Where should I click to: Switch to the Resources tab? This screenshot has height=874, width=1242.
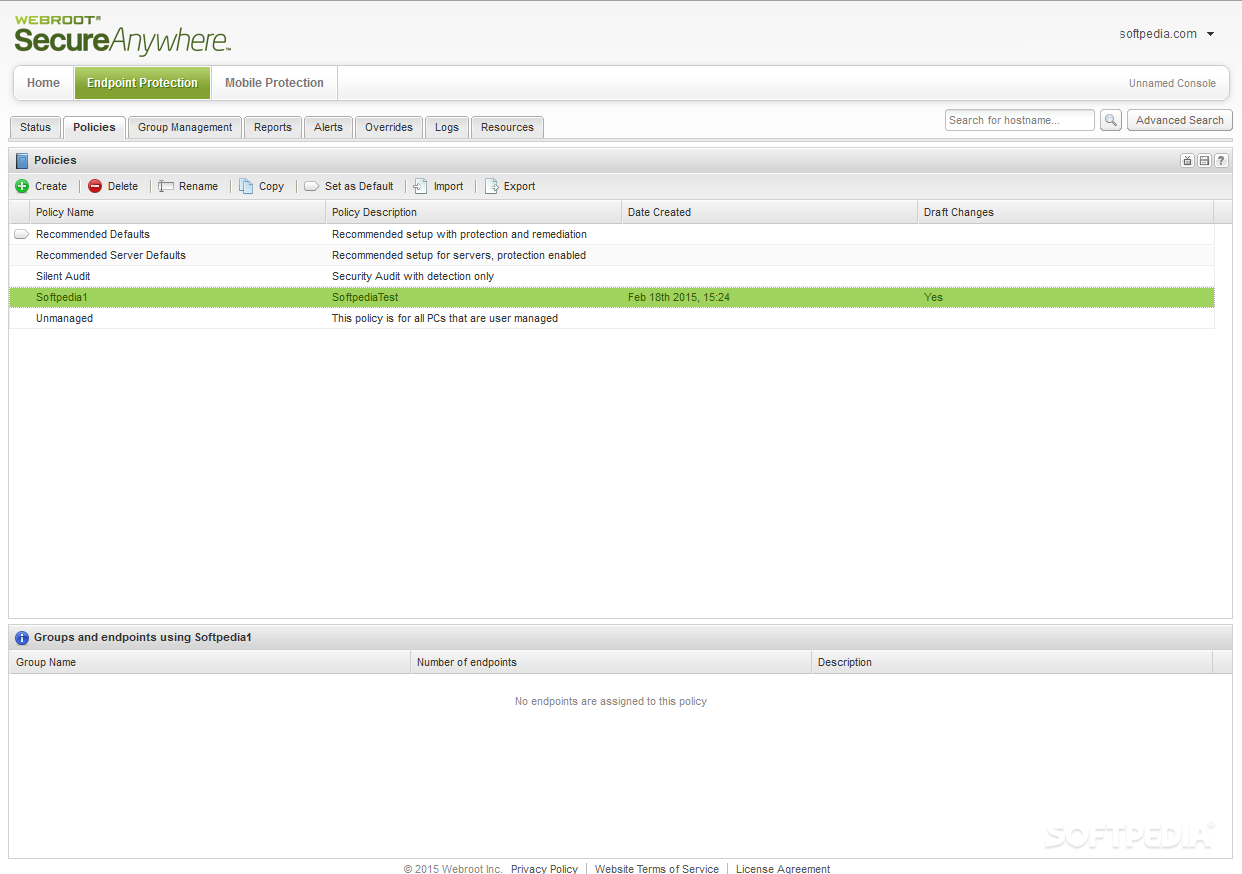coord(507,127)
